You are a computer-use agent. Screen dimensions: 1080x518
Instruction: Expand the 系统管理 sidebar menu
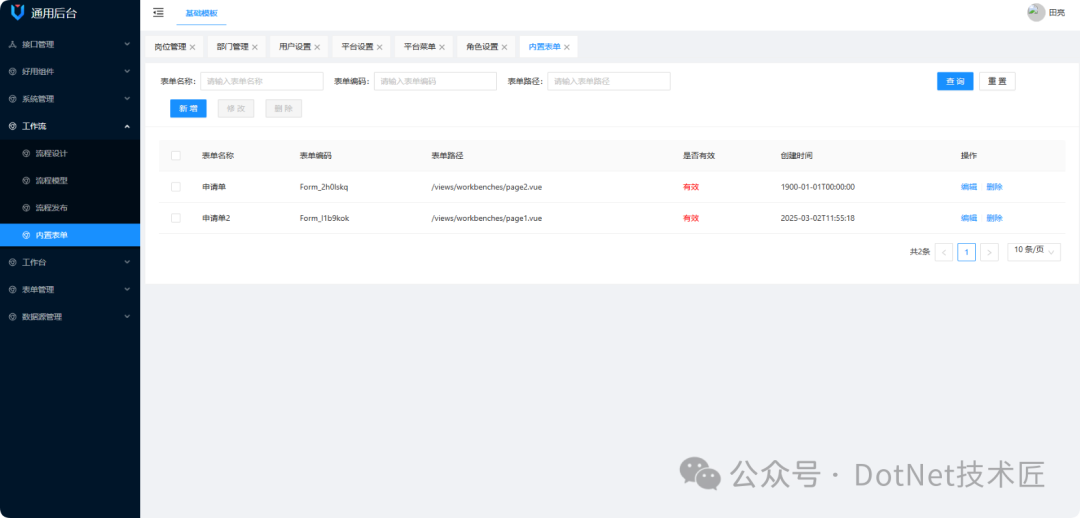tap(69, 99)
